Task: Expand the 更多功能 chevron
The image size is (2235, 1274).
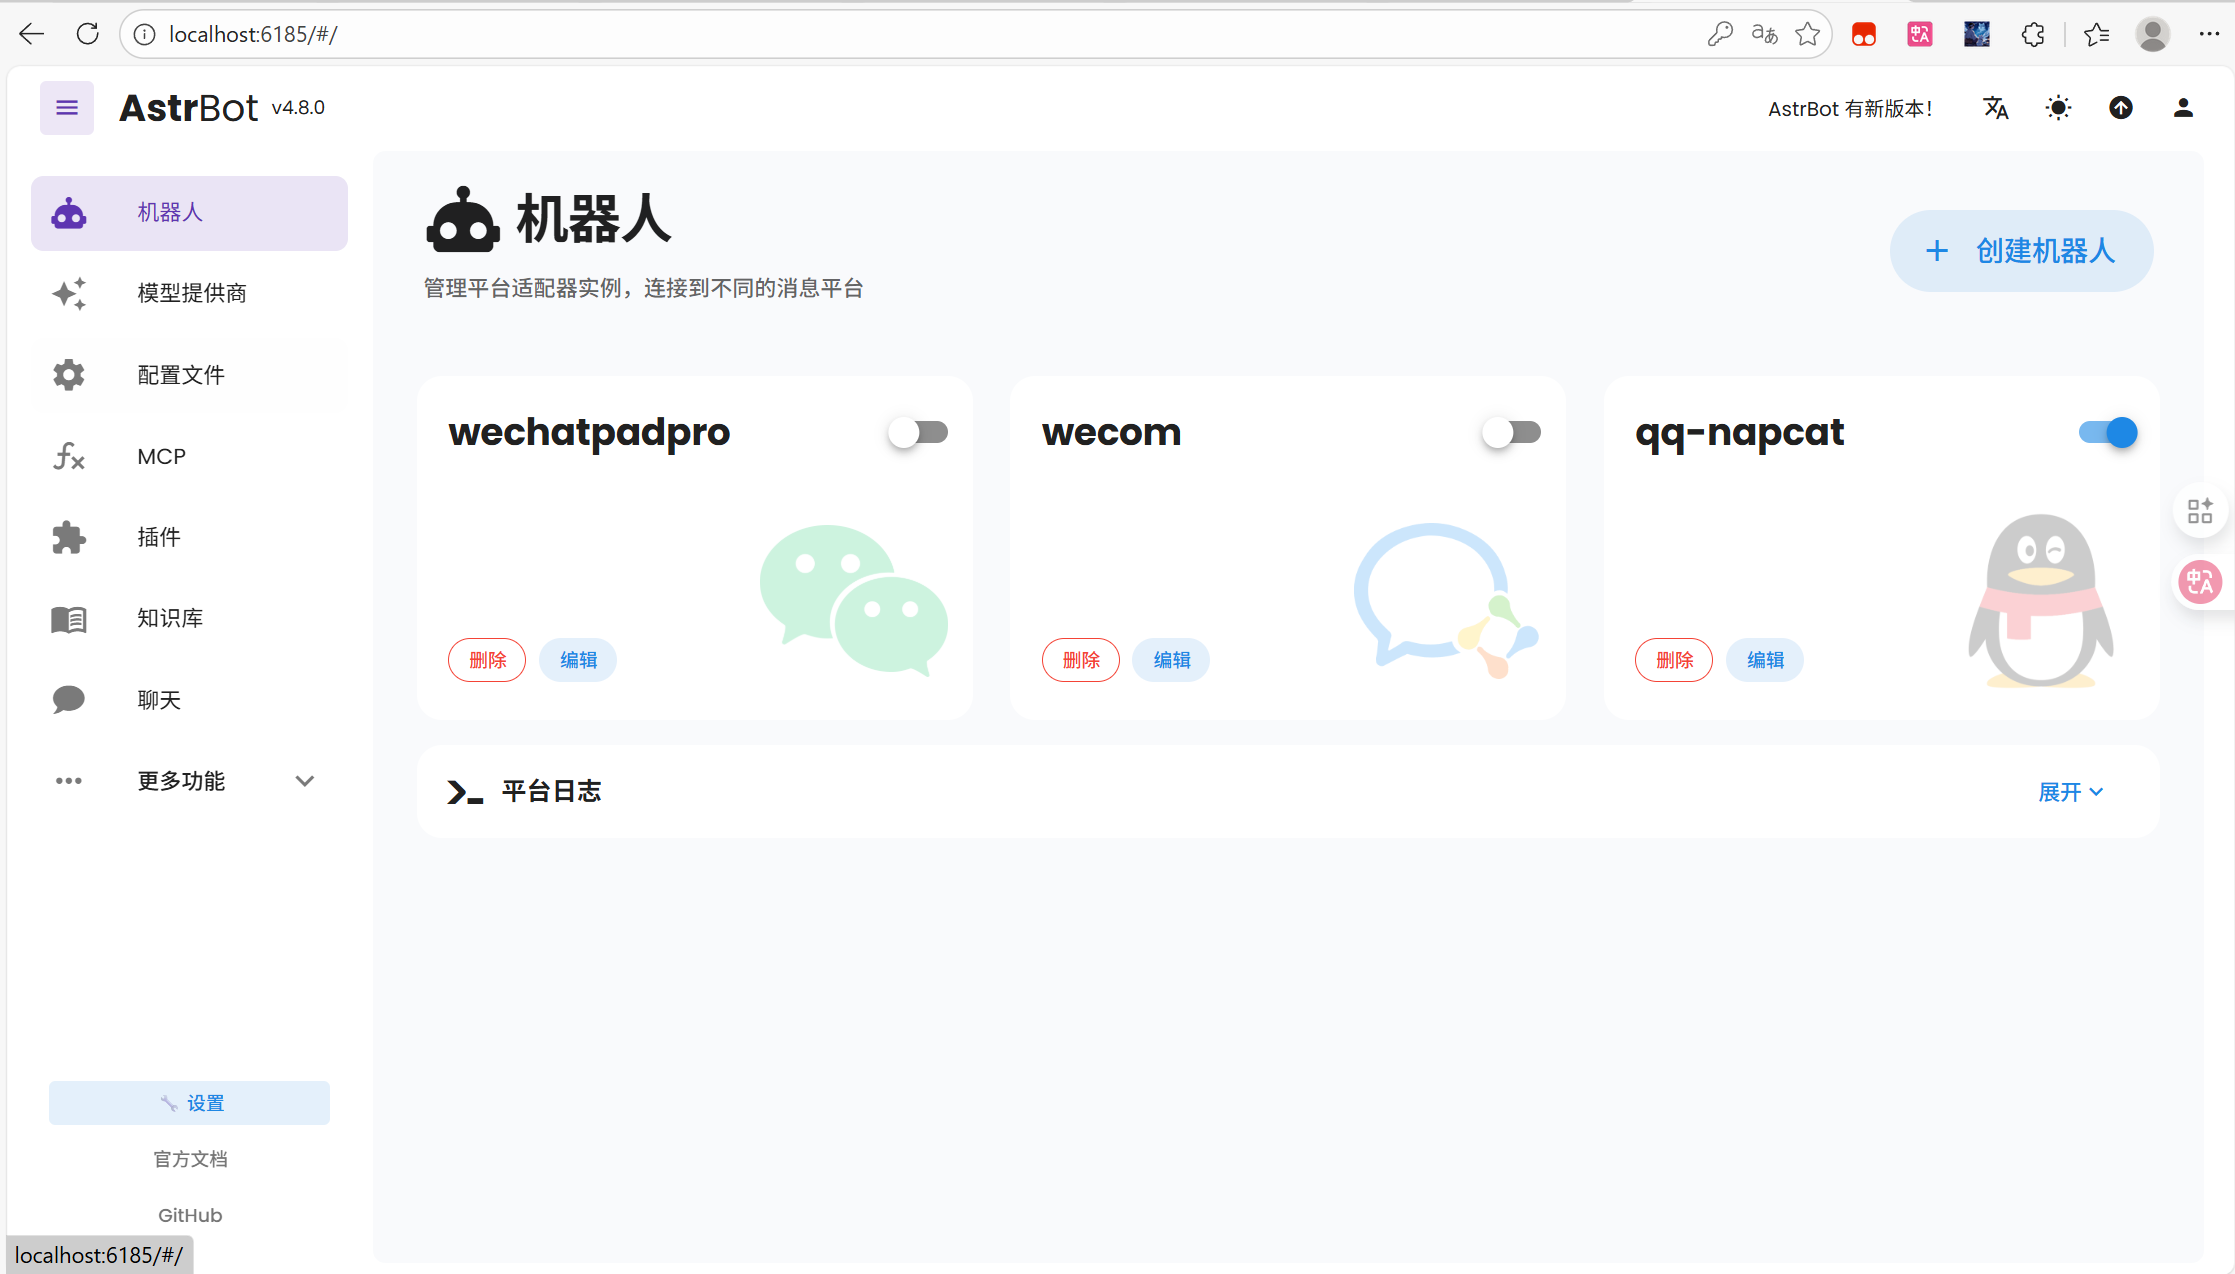Action: click(305, 781)
